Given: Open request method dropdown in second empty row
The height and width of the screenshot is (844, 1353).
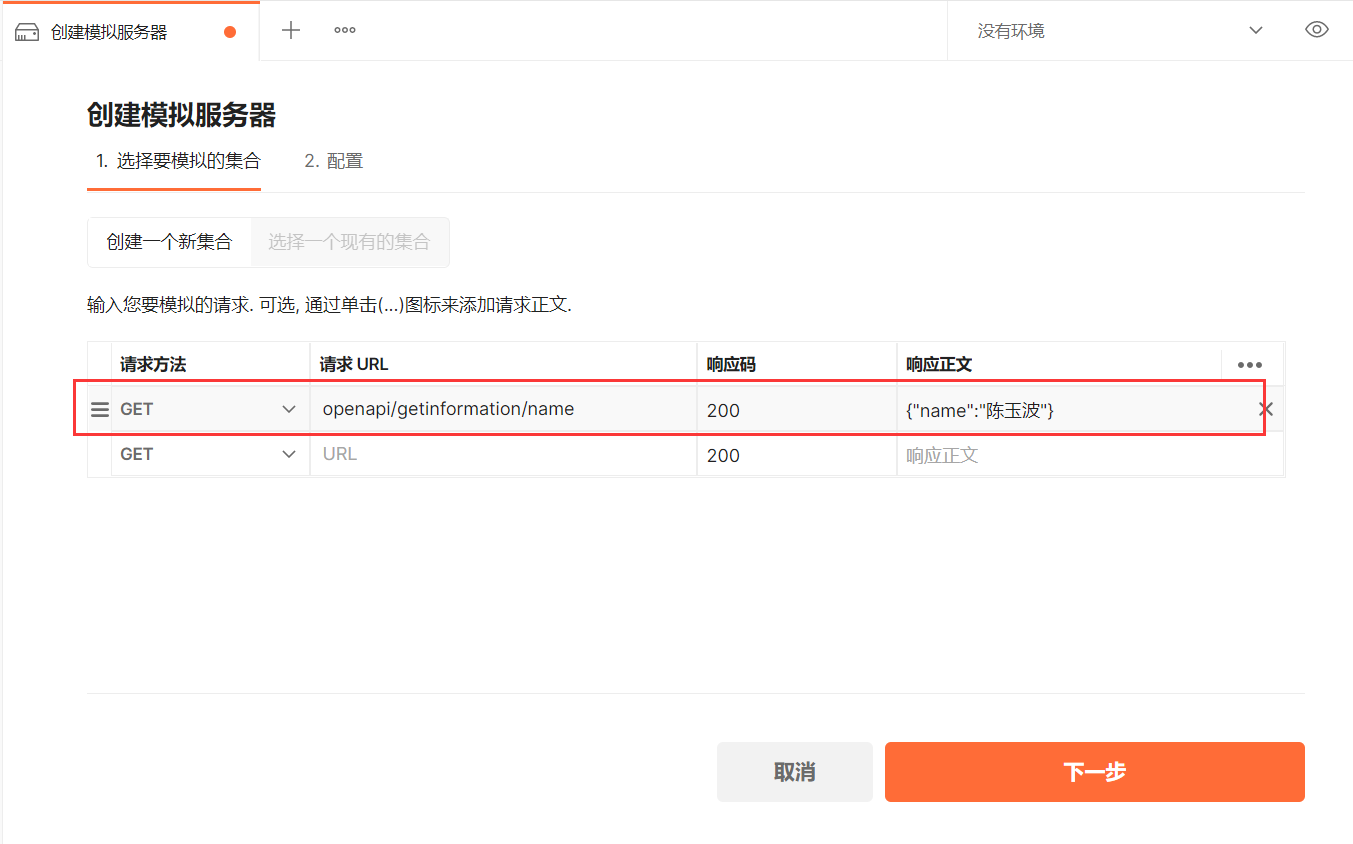Looking at the screenshot, I should tap(209, 454).
